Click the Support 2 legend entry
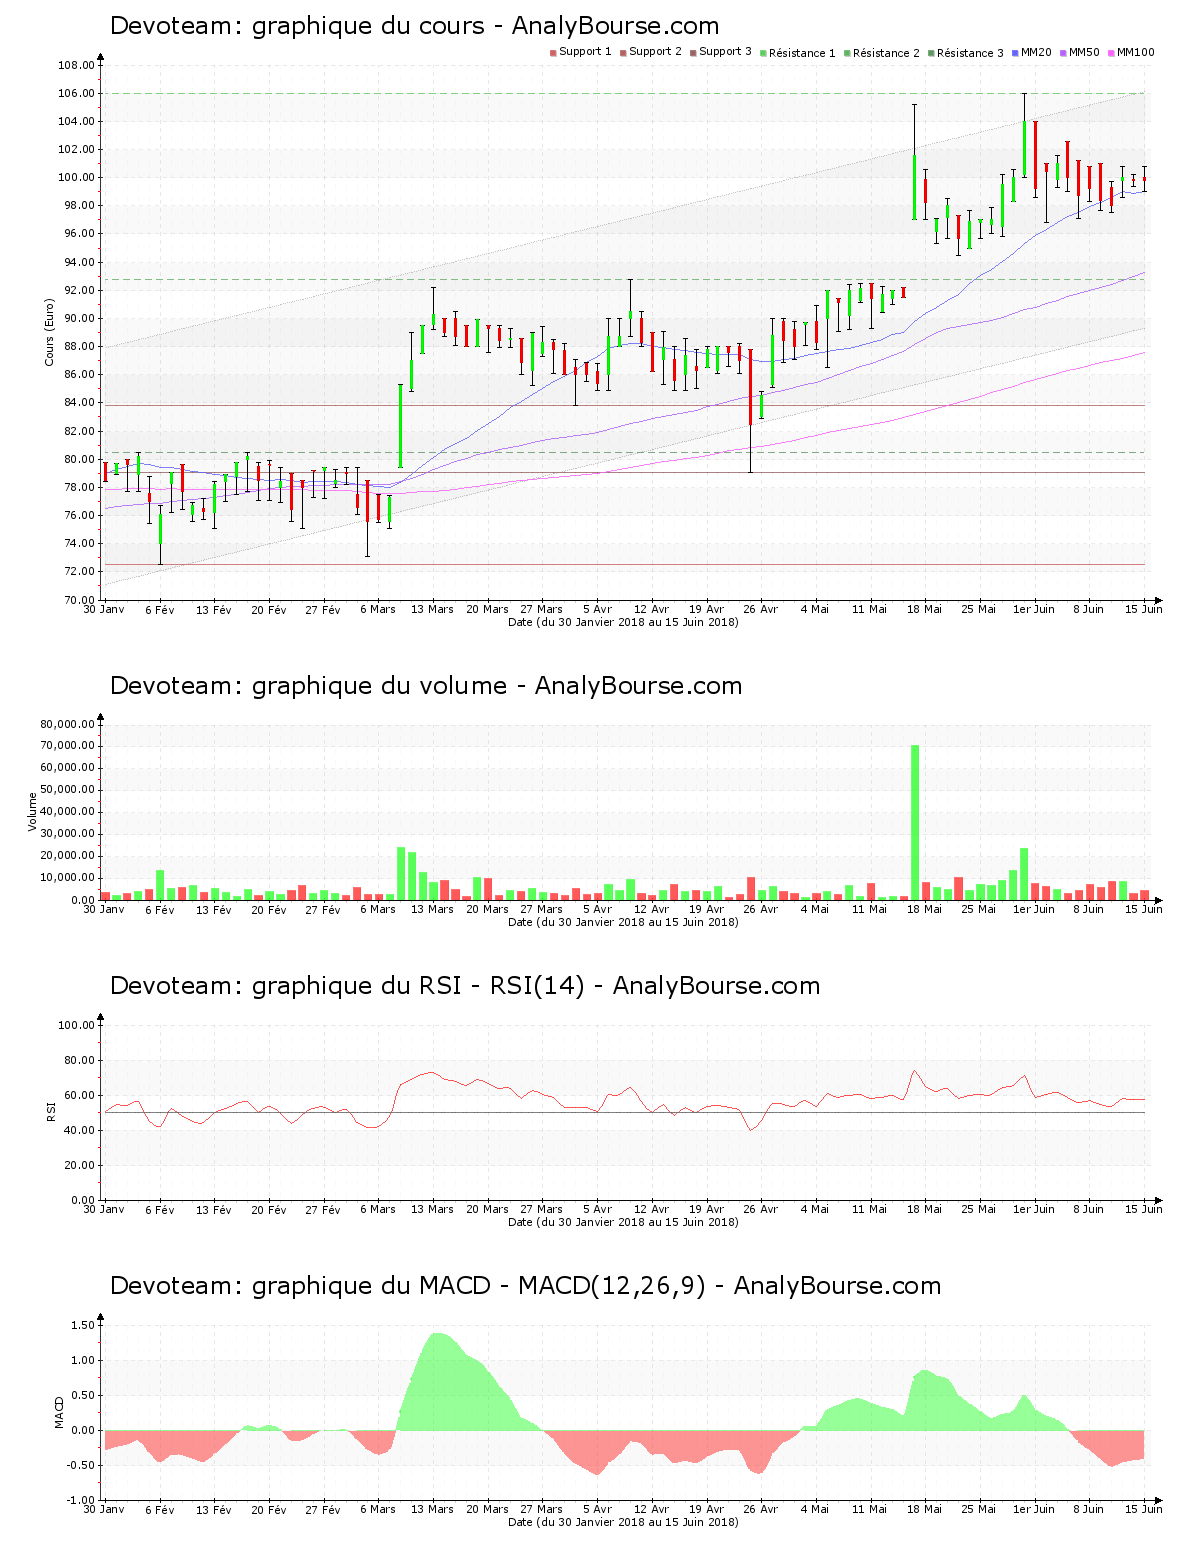Viewport: 1200px width, 1550px height. (x=651, y=52)
